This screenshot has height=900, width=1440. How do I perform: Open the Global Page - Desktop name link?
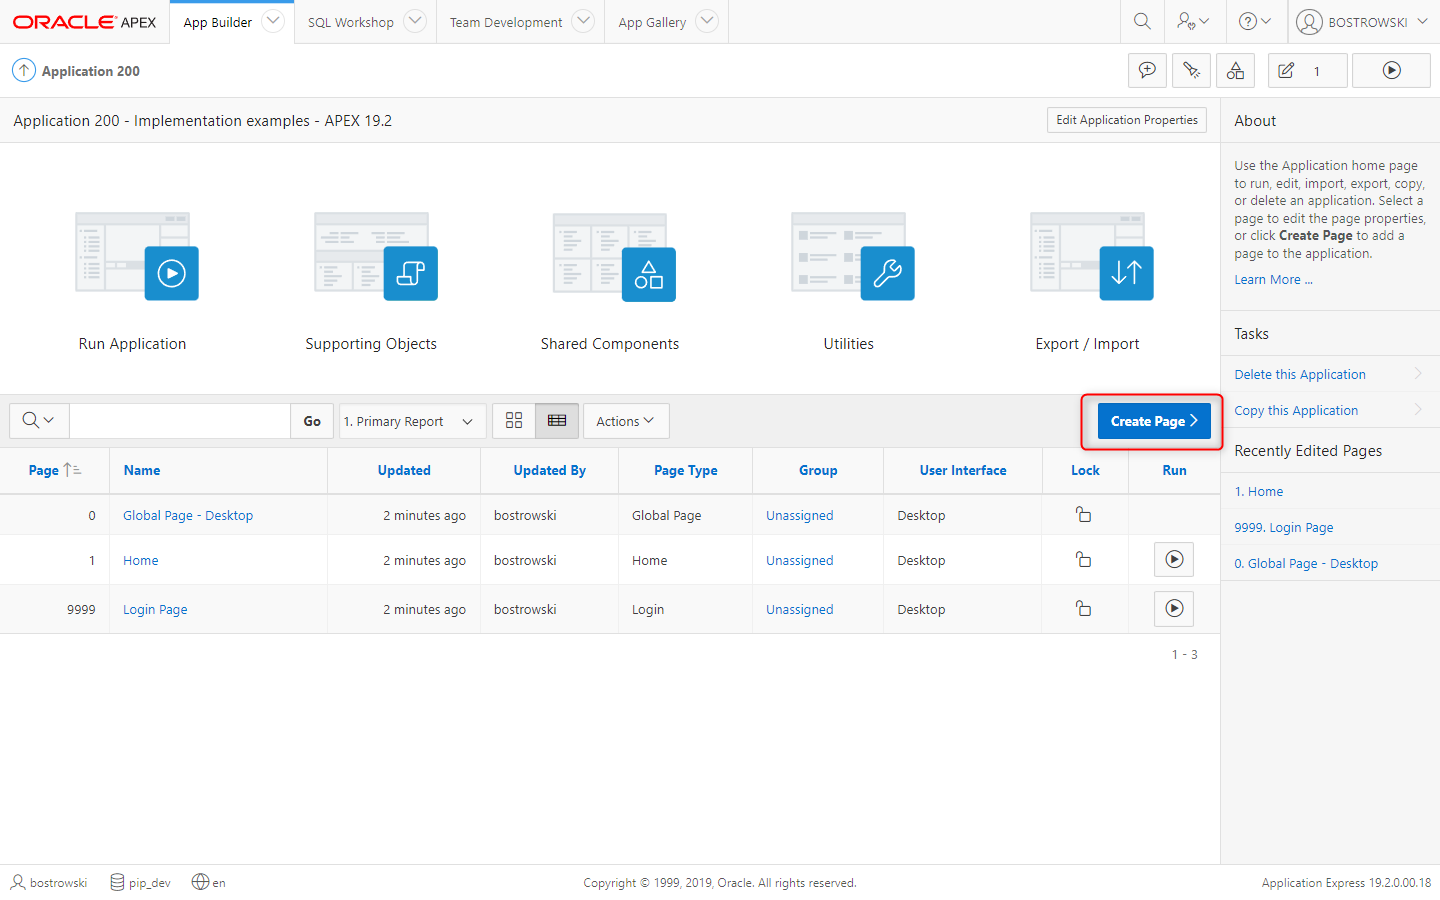coord(188,515)
